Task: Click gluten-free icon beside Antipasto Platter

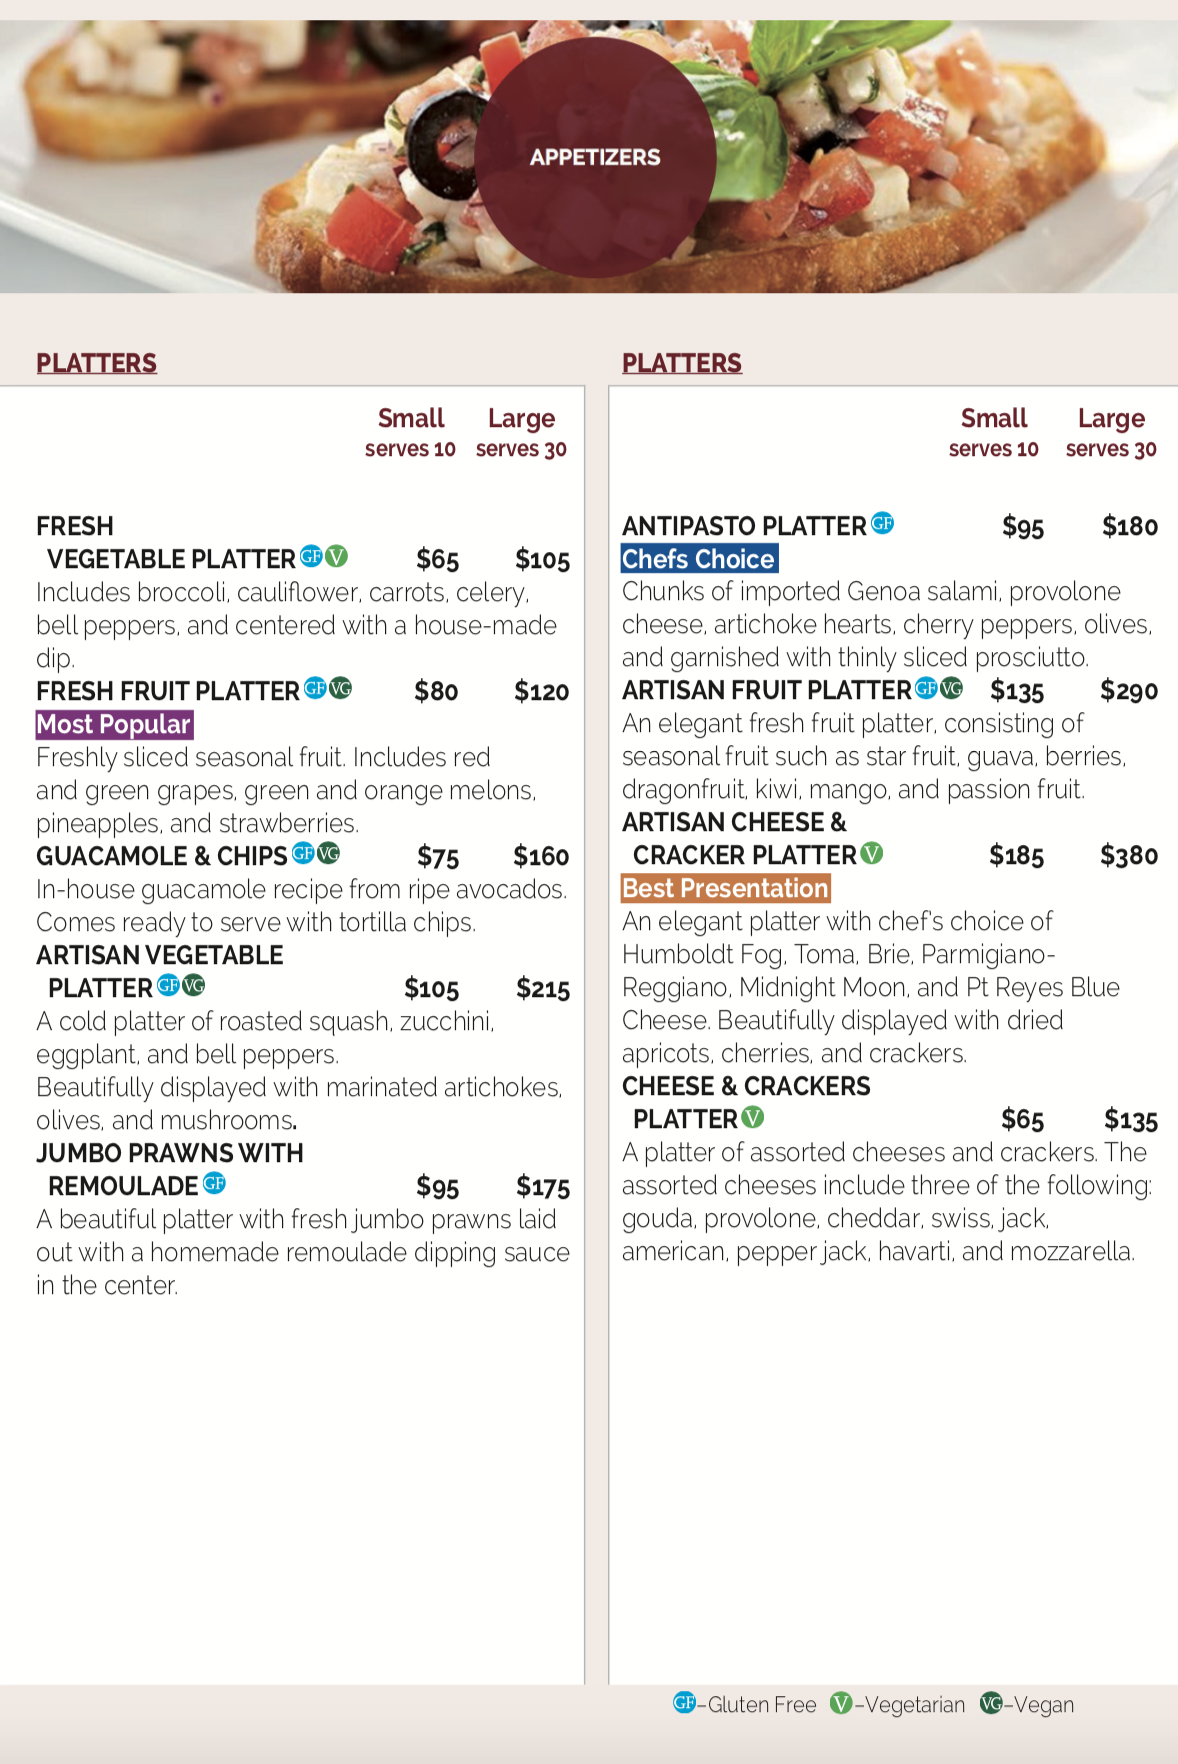Action: pos(882,523)
